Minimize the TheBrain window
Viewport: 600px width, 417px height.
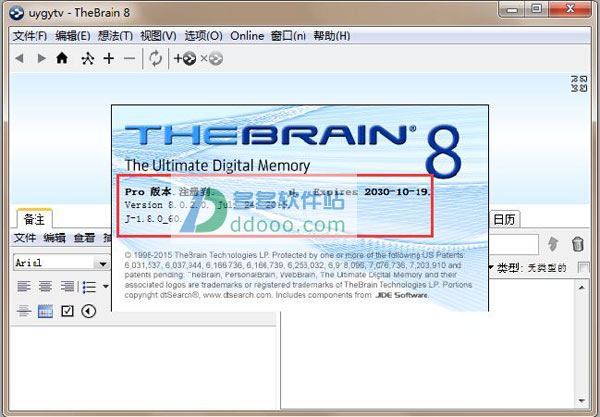pyautogui.click(x=512, y=9)
